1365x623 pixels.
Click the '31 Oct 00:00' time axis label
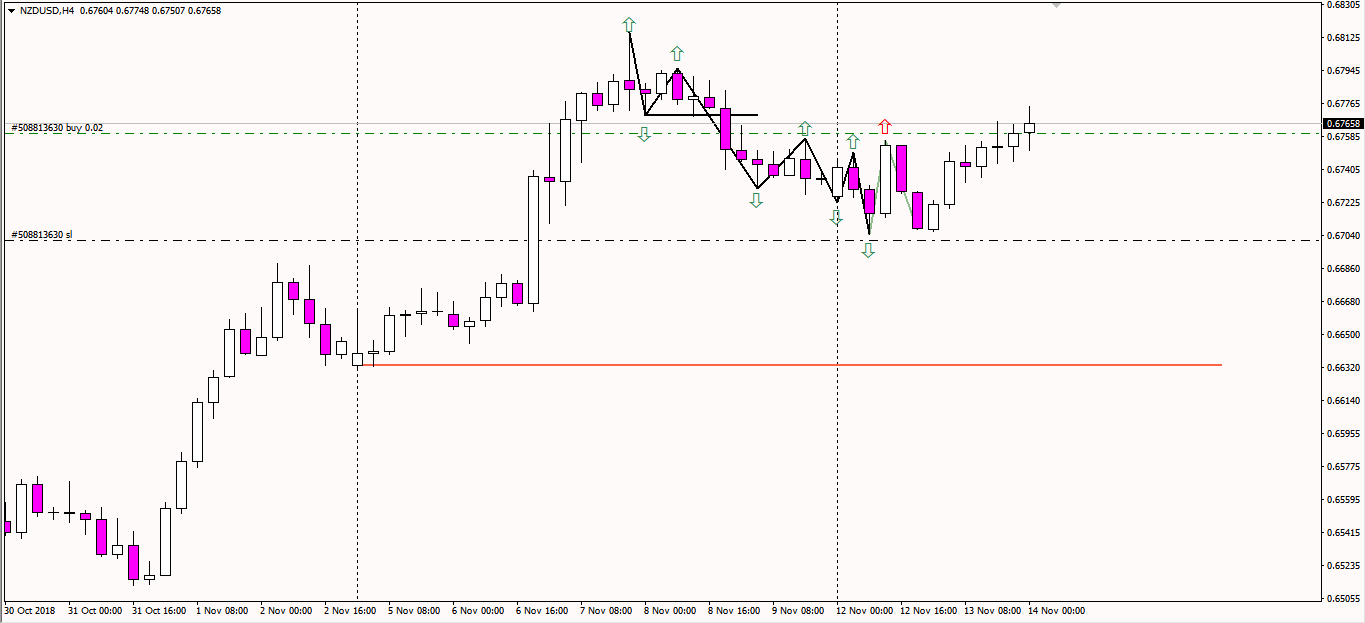94,611
